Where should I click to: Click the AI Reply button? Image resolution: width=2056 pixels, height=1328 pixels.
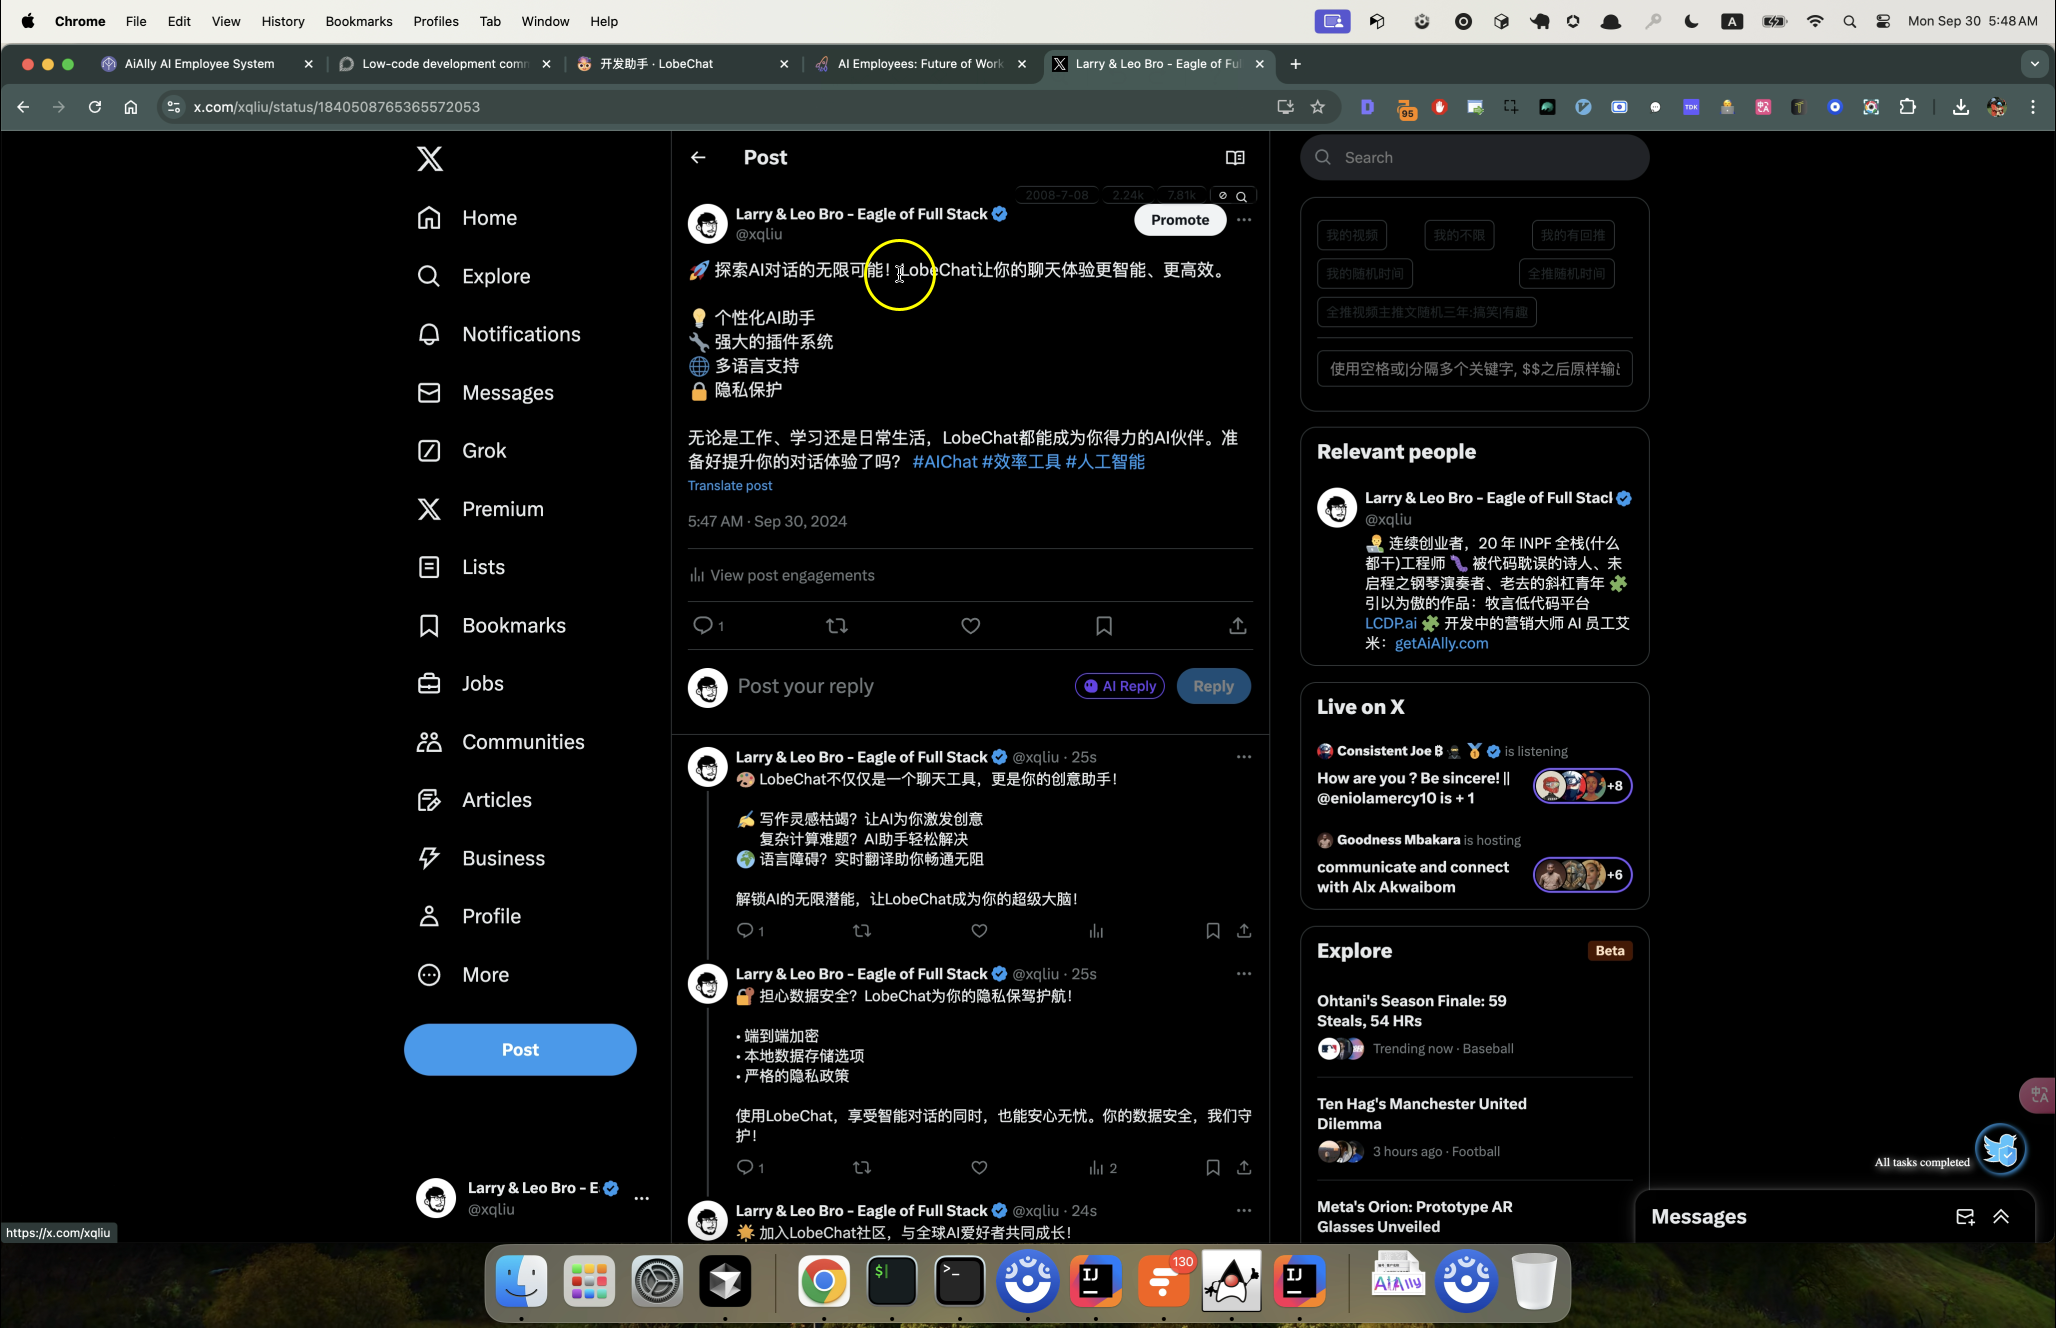(1119, 686)
